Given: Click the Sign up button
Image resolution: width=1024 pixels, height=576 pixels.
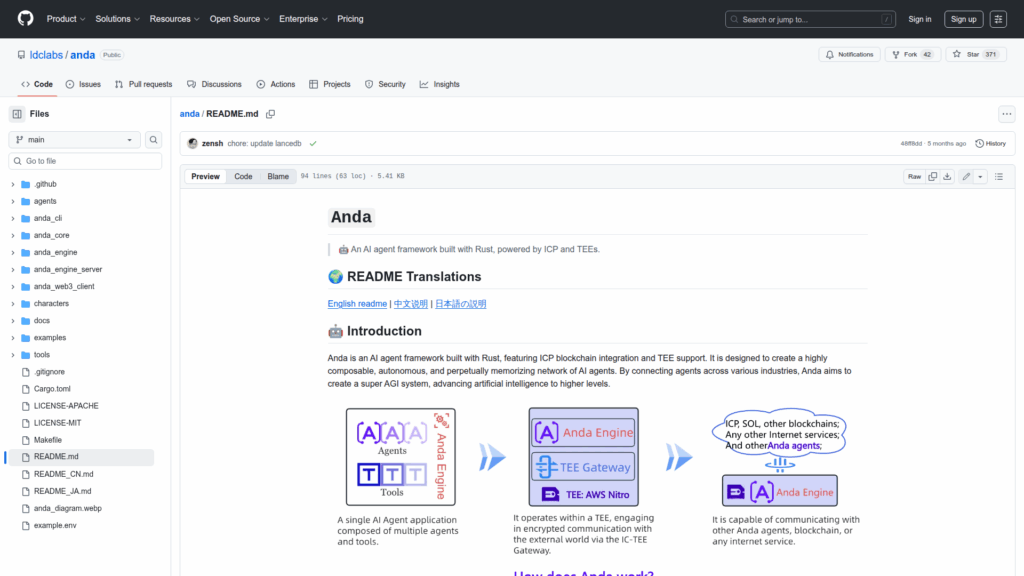Looking at the screenshot, I should point(963,19).
